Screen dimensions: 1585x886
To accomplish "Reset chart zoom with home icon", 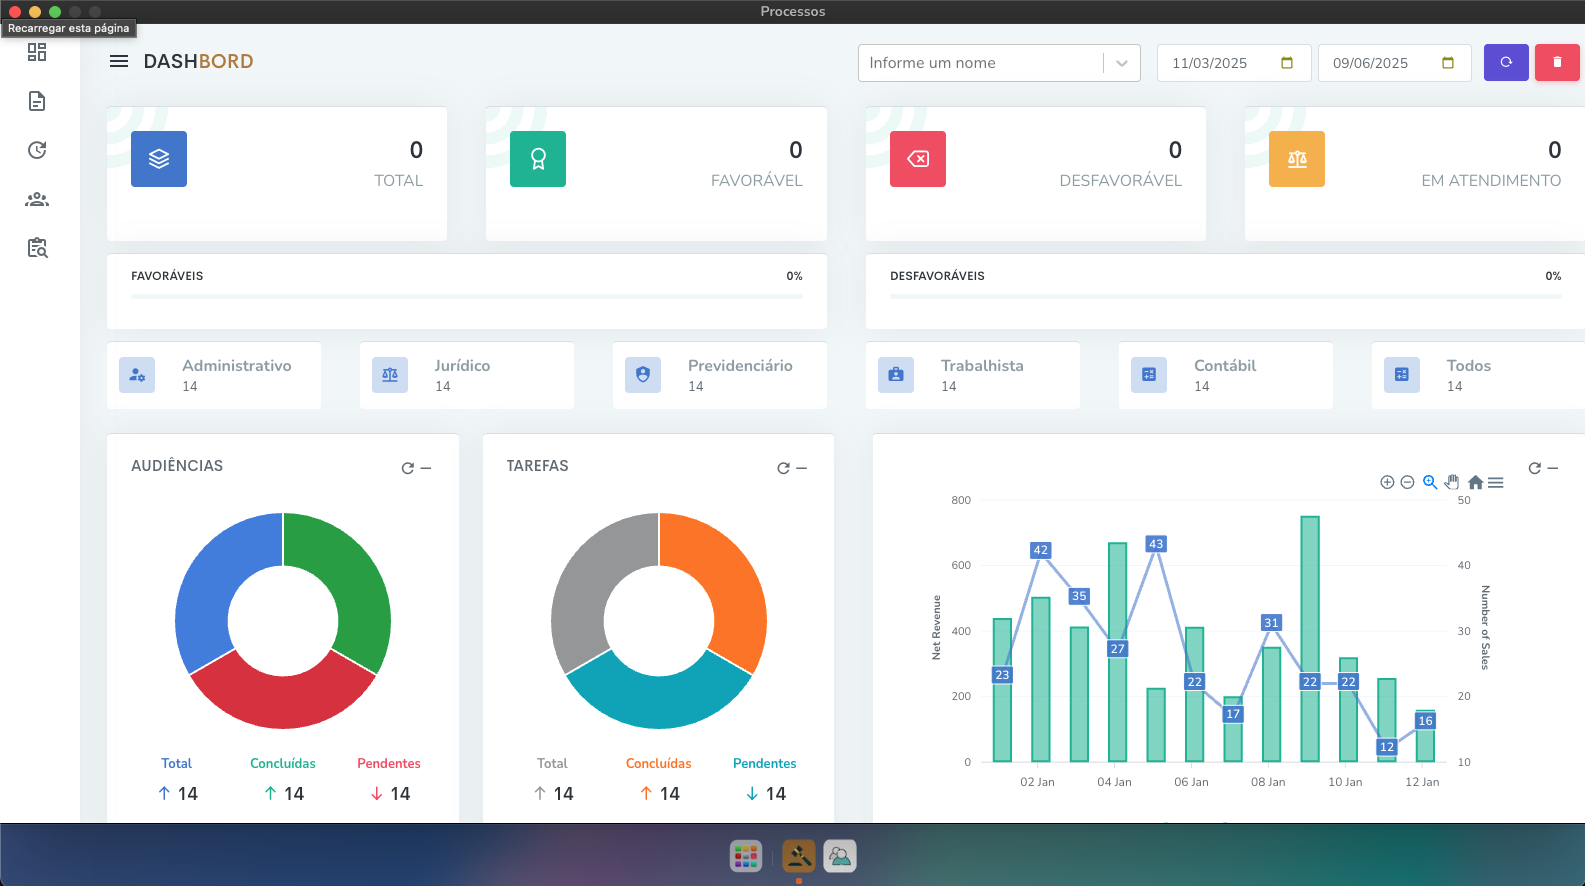I will pos(1475,482).
